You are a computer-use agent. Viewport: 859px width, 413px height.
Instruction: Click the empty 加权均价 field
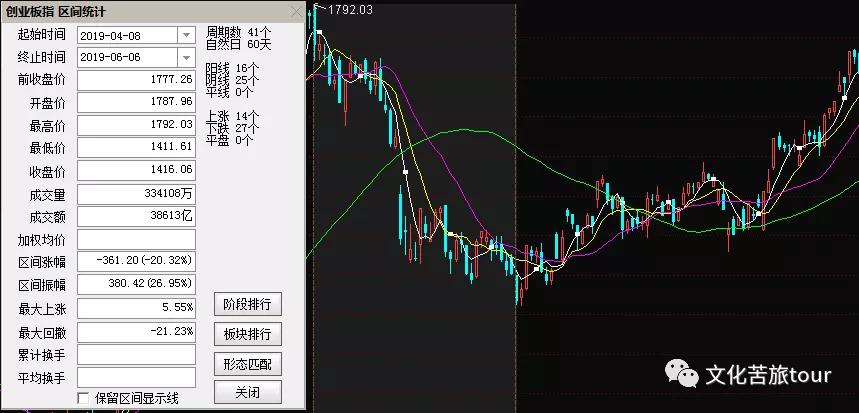[x=136, y=239]
